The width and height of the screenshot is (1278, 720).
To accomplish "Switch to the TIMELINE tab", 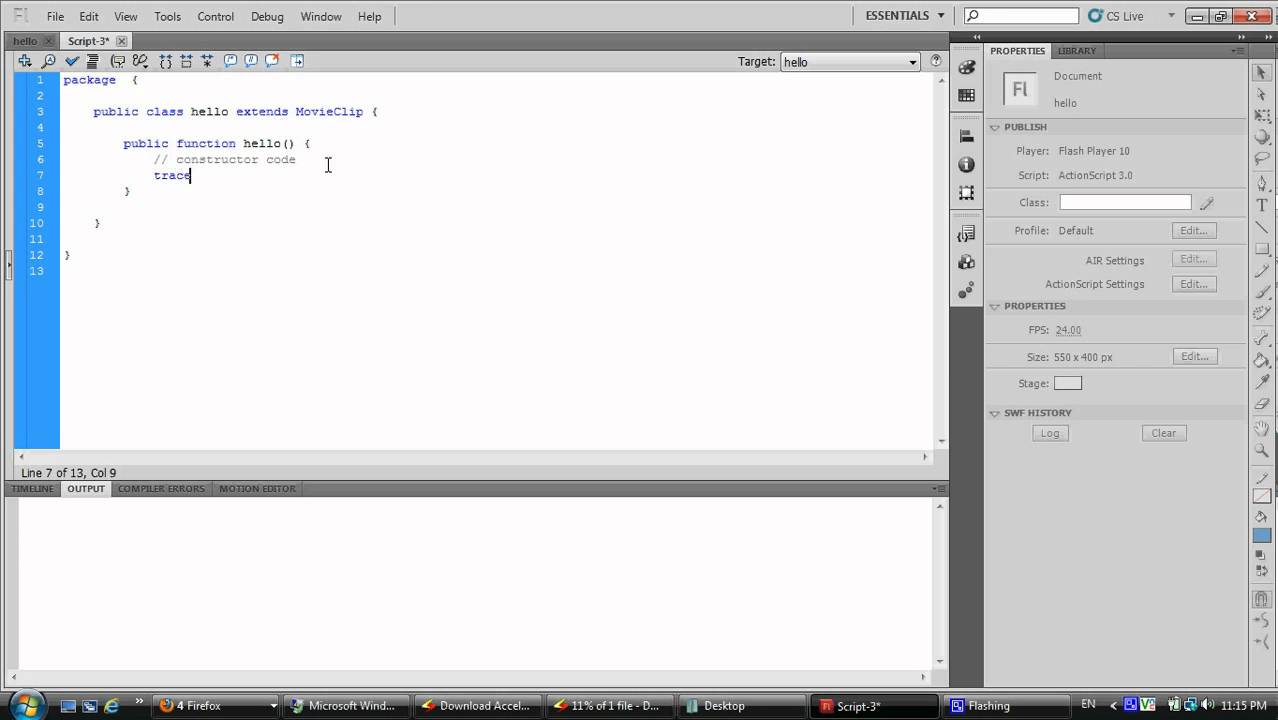I will click(x=32, y=489).
